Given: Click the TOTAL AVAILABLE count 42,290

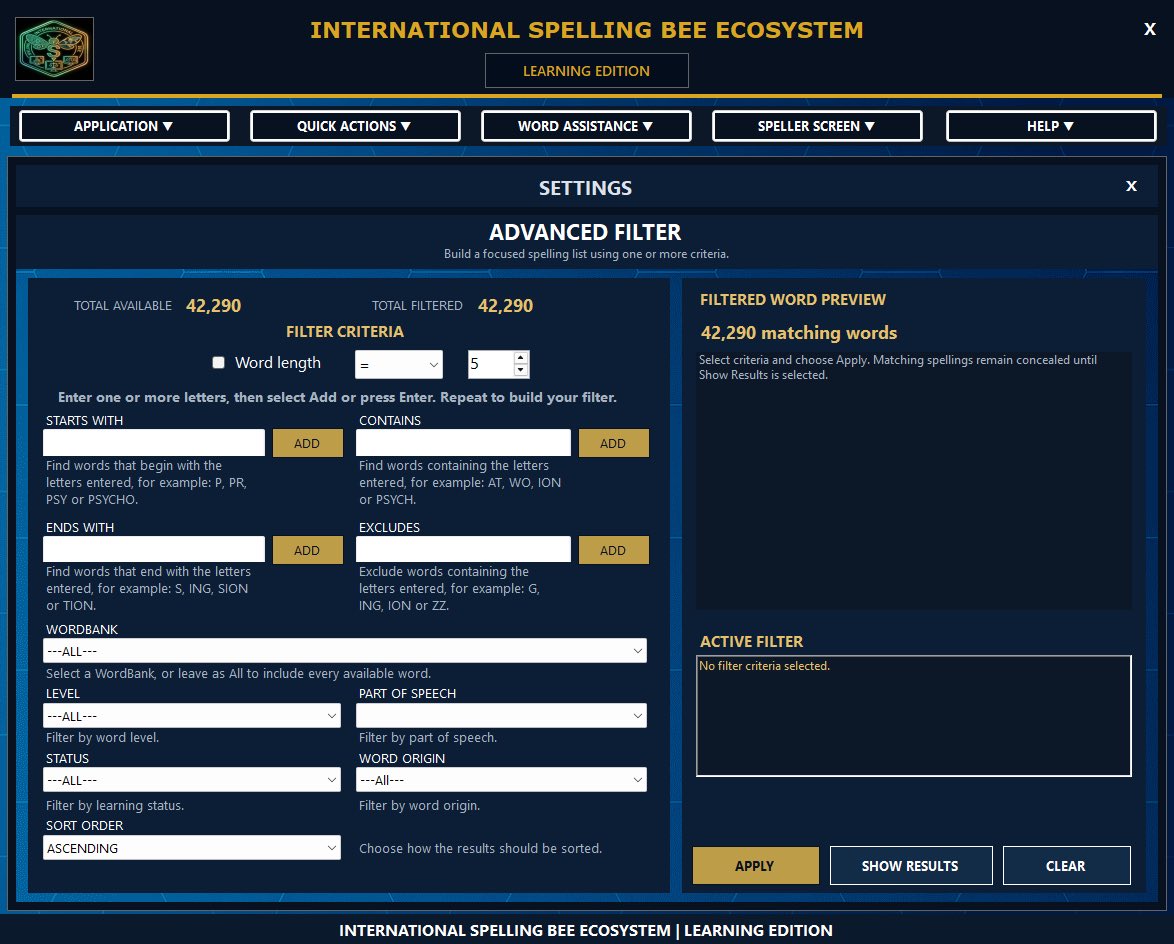Looking at the screenshot, I should (x=213, y=305).
